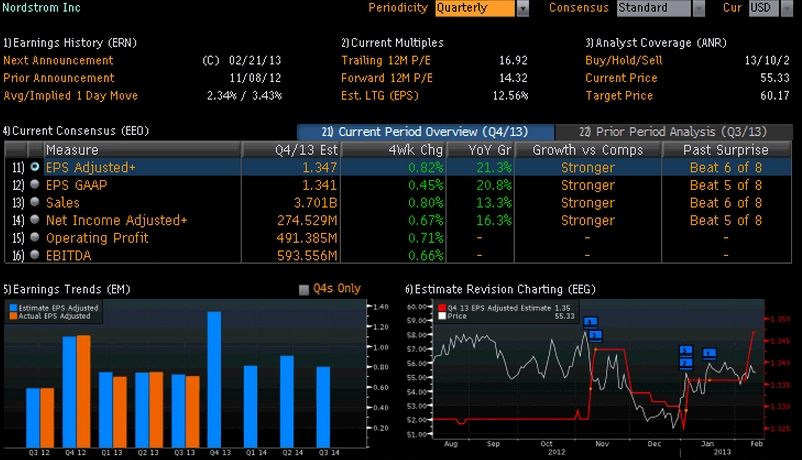Click the EBITDA measure label
The image size is (802, 460).
tap(69, 255)
